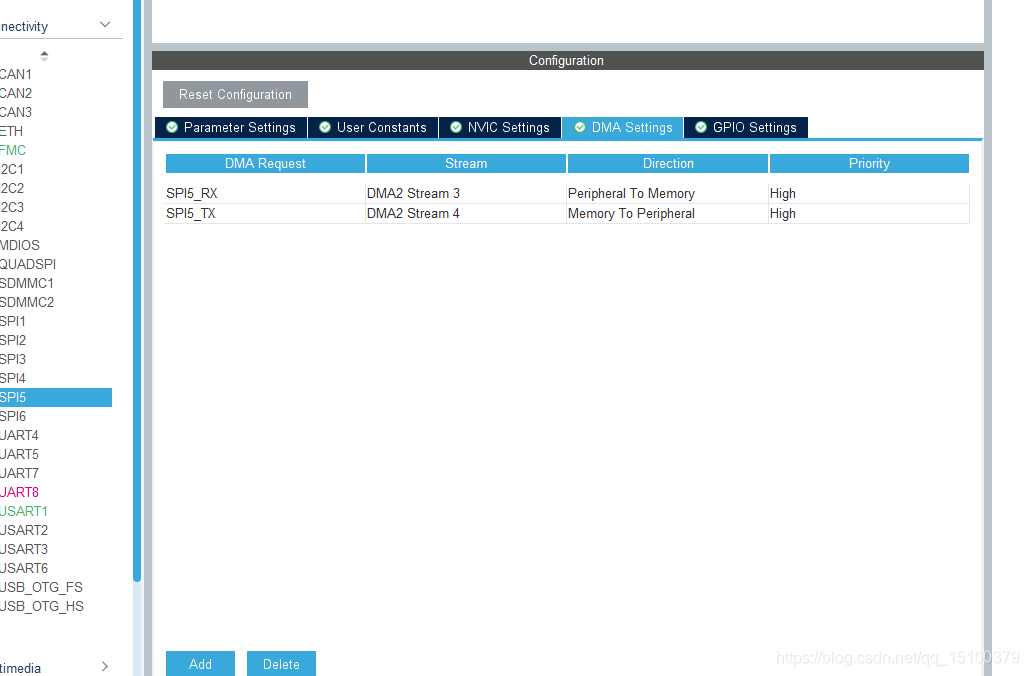The width and height of the screenshot is (1029, 676).
Task: Click the High priority cell for SPI5_TX
Action: point(869,214)
